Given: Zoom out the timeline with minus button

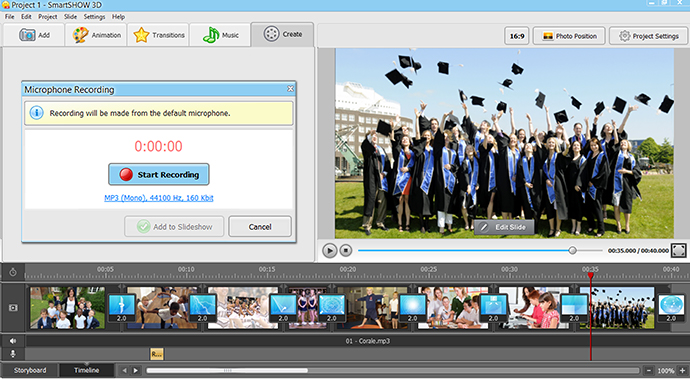Looking at the screenshot, I should click(648, 371).
